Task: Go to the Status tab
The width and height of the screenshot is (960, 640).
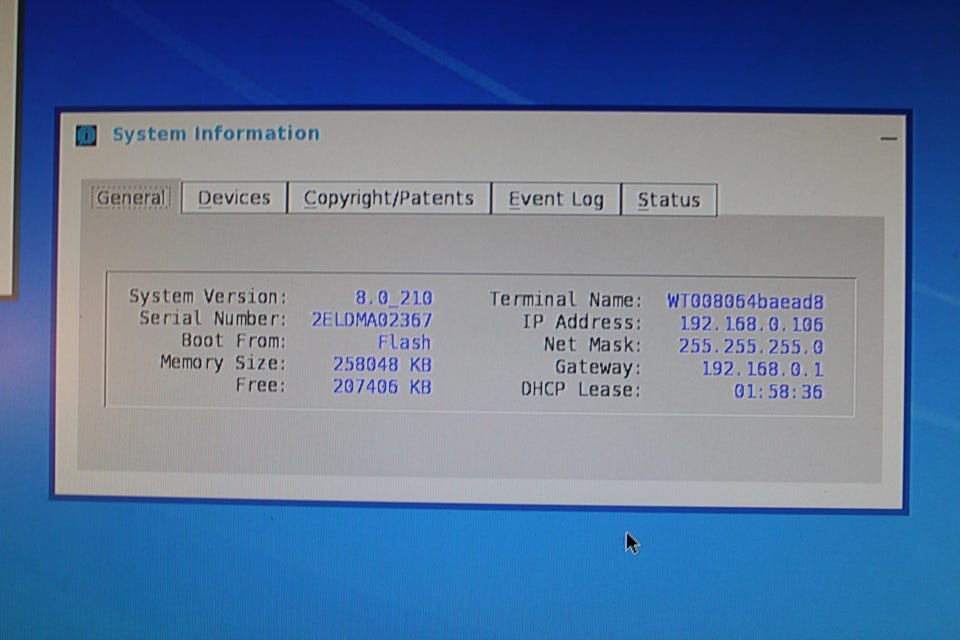Action: coord(669,200)
